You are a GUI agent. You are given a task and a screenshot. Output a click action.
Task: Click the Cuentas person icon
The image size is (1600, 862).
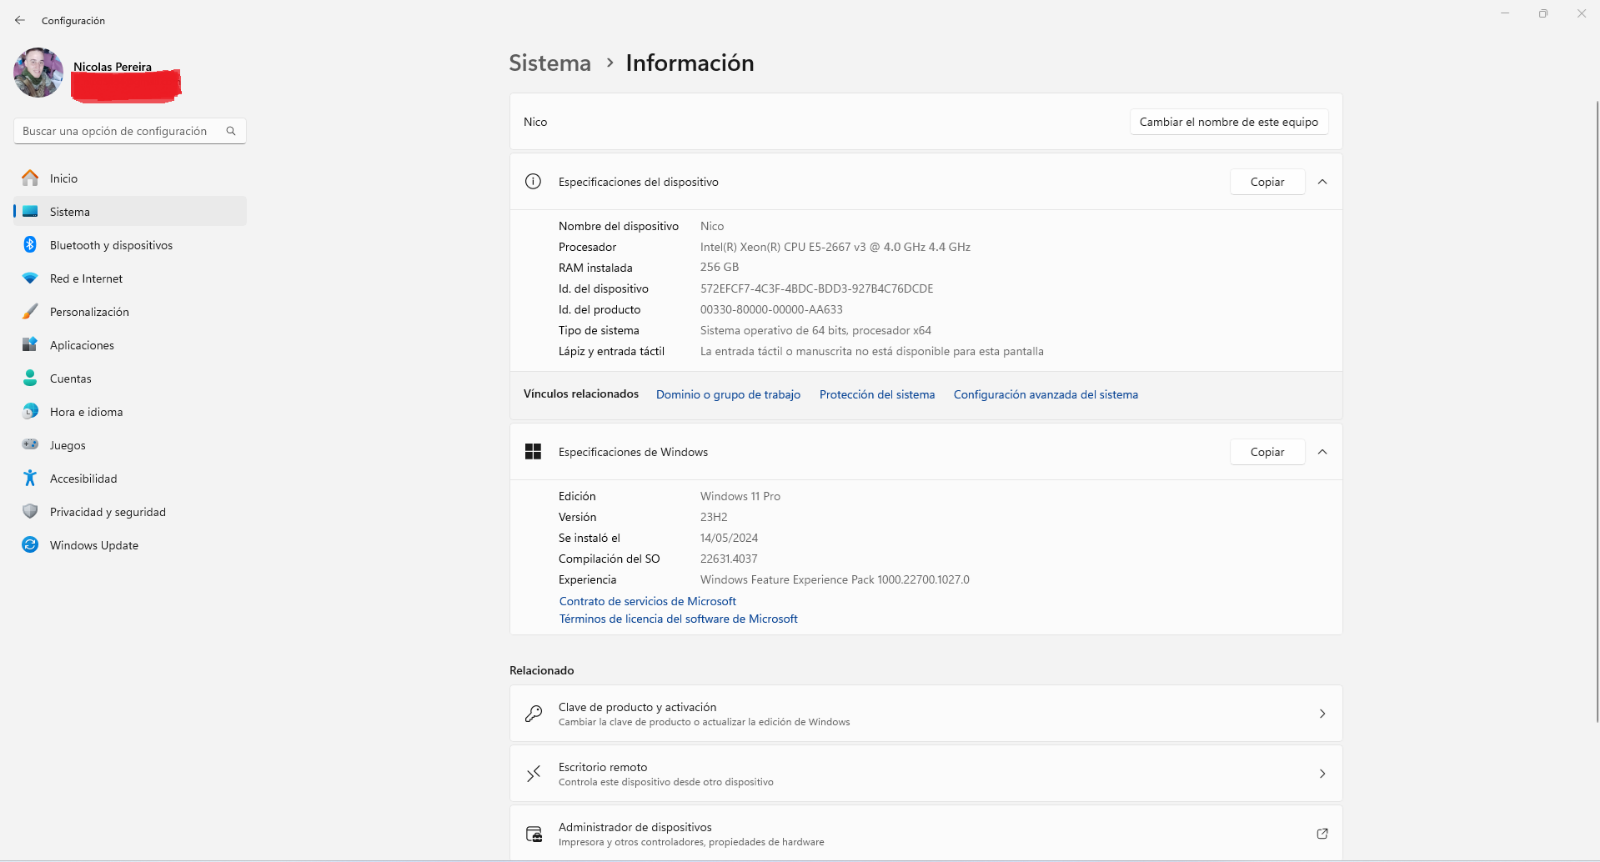pyautogui.click(x=30, y=378)
